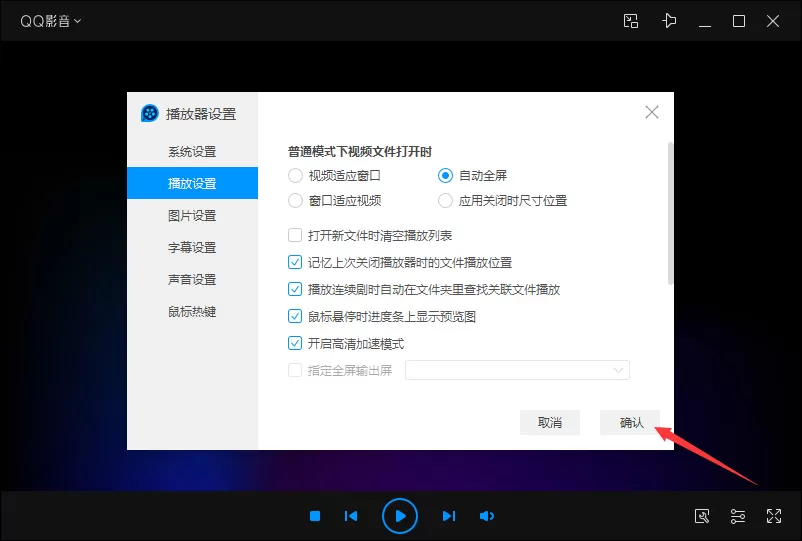
Task: Switch to mini mode icon
Action: (631, 21)
